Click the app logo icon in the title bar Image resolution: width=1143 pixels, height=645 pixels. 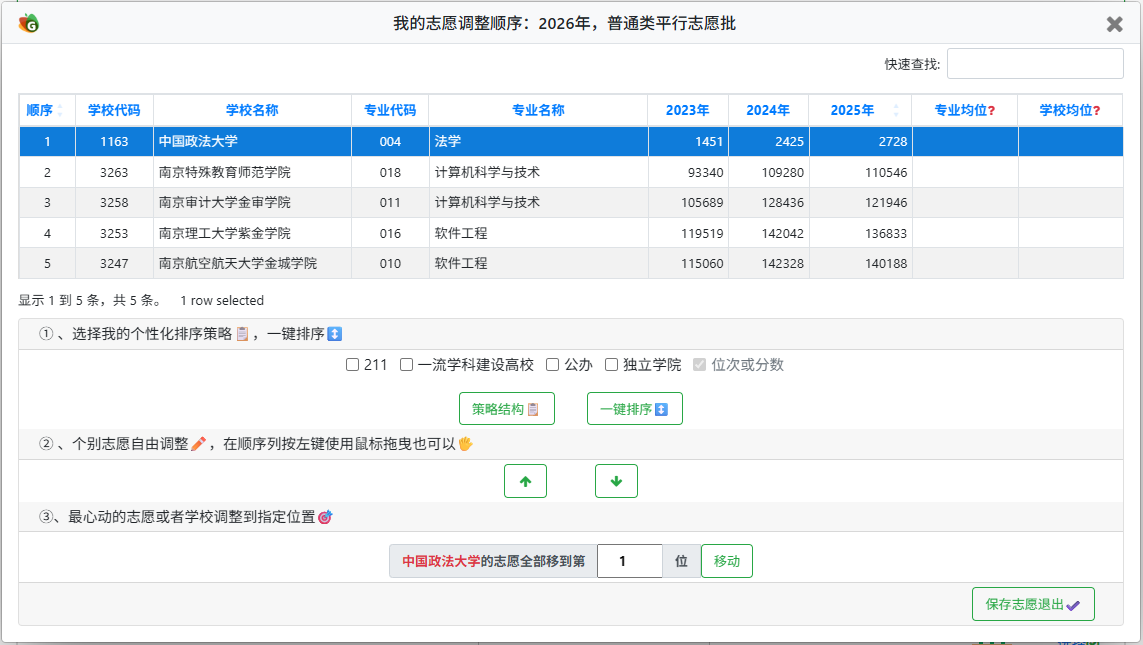(28, 24)
